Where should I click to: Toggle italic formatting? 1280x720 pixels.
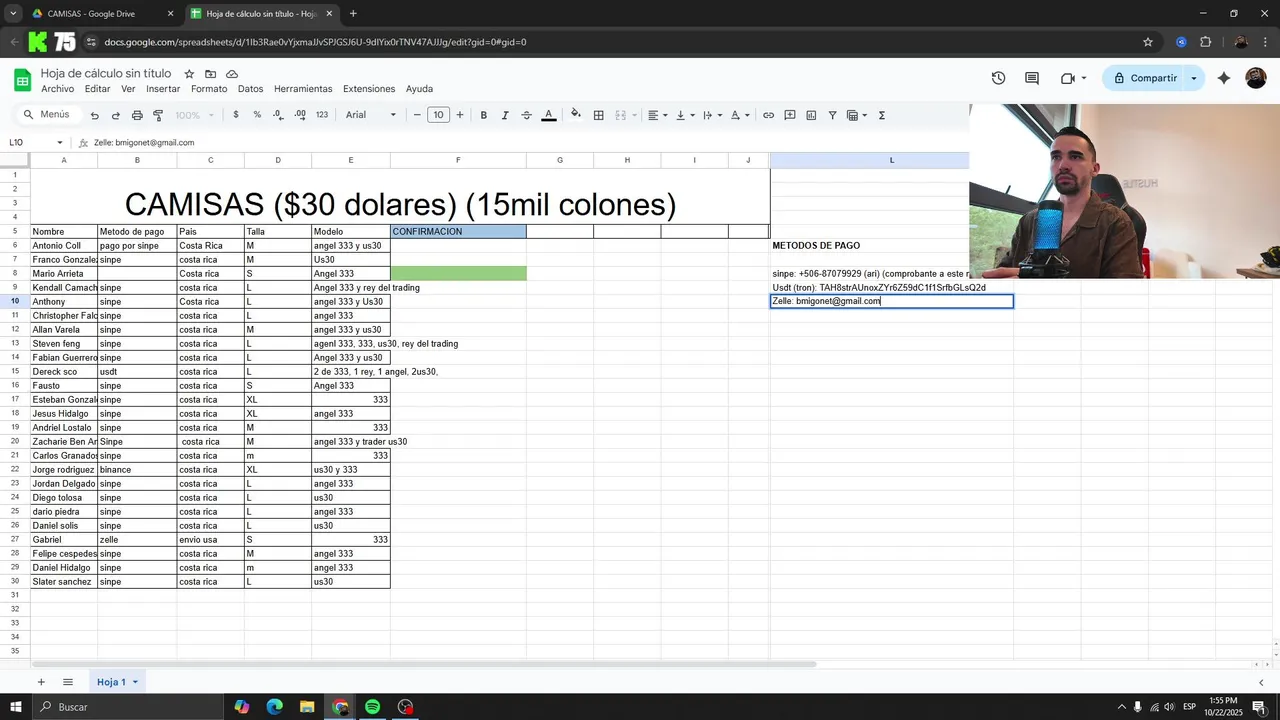click(505, 115)
